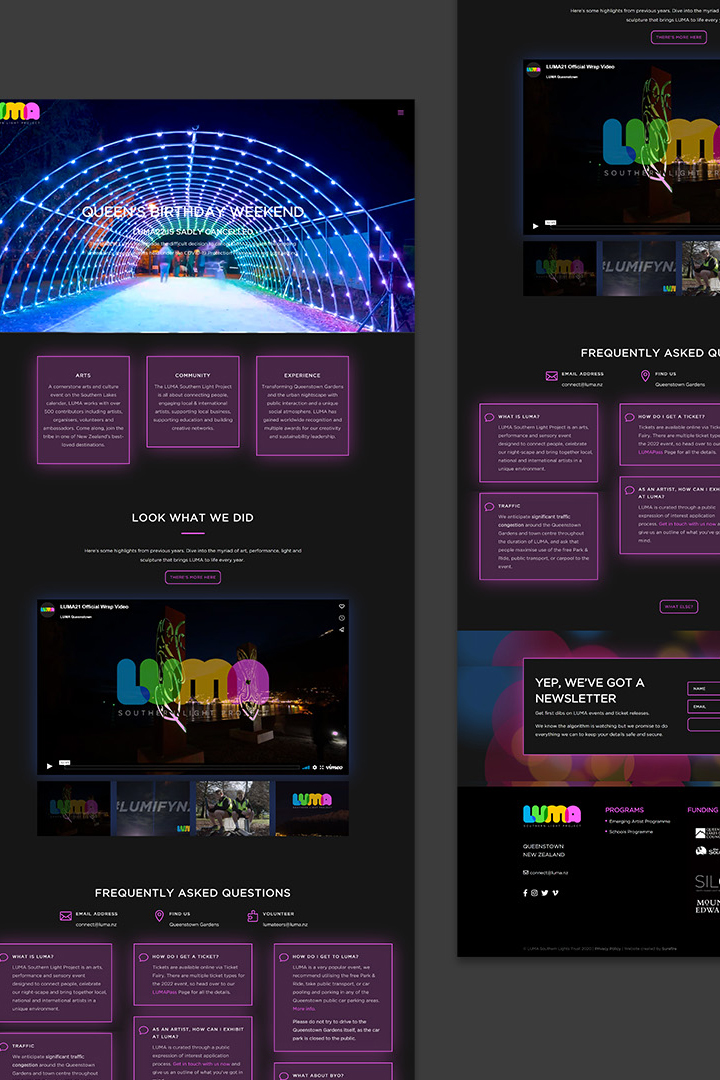The image size is (720, 1080).
Task: Enter fullscreen on the Vimeo player
Action: 322,767
